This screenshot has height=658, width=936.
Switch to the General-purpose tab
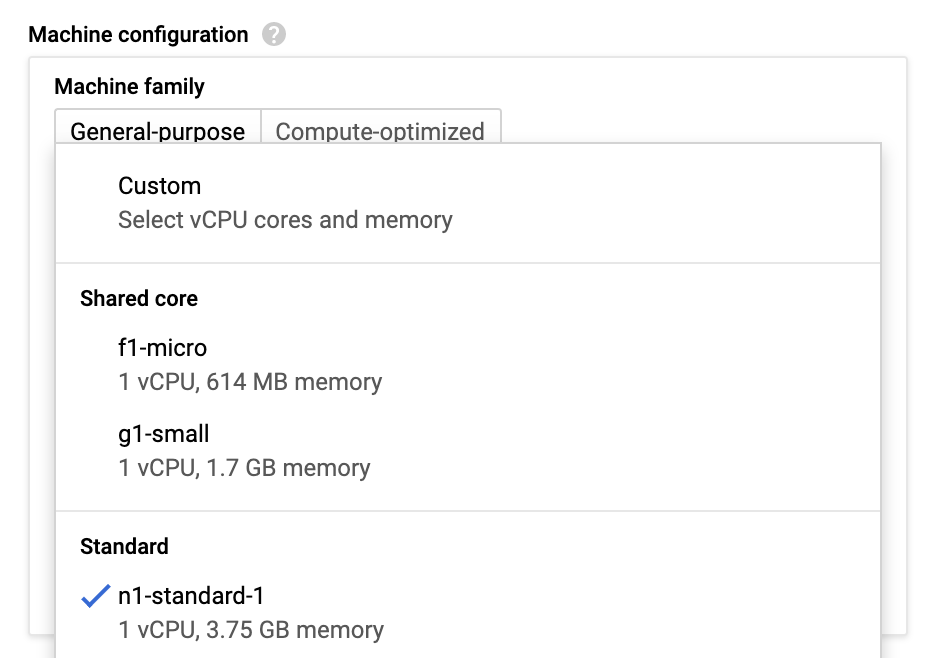158,131
